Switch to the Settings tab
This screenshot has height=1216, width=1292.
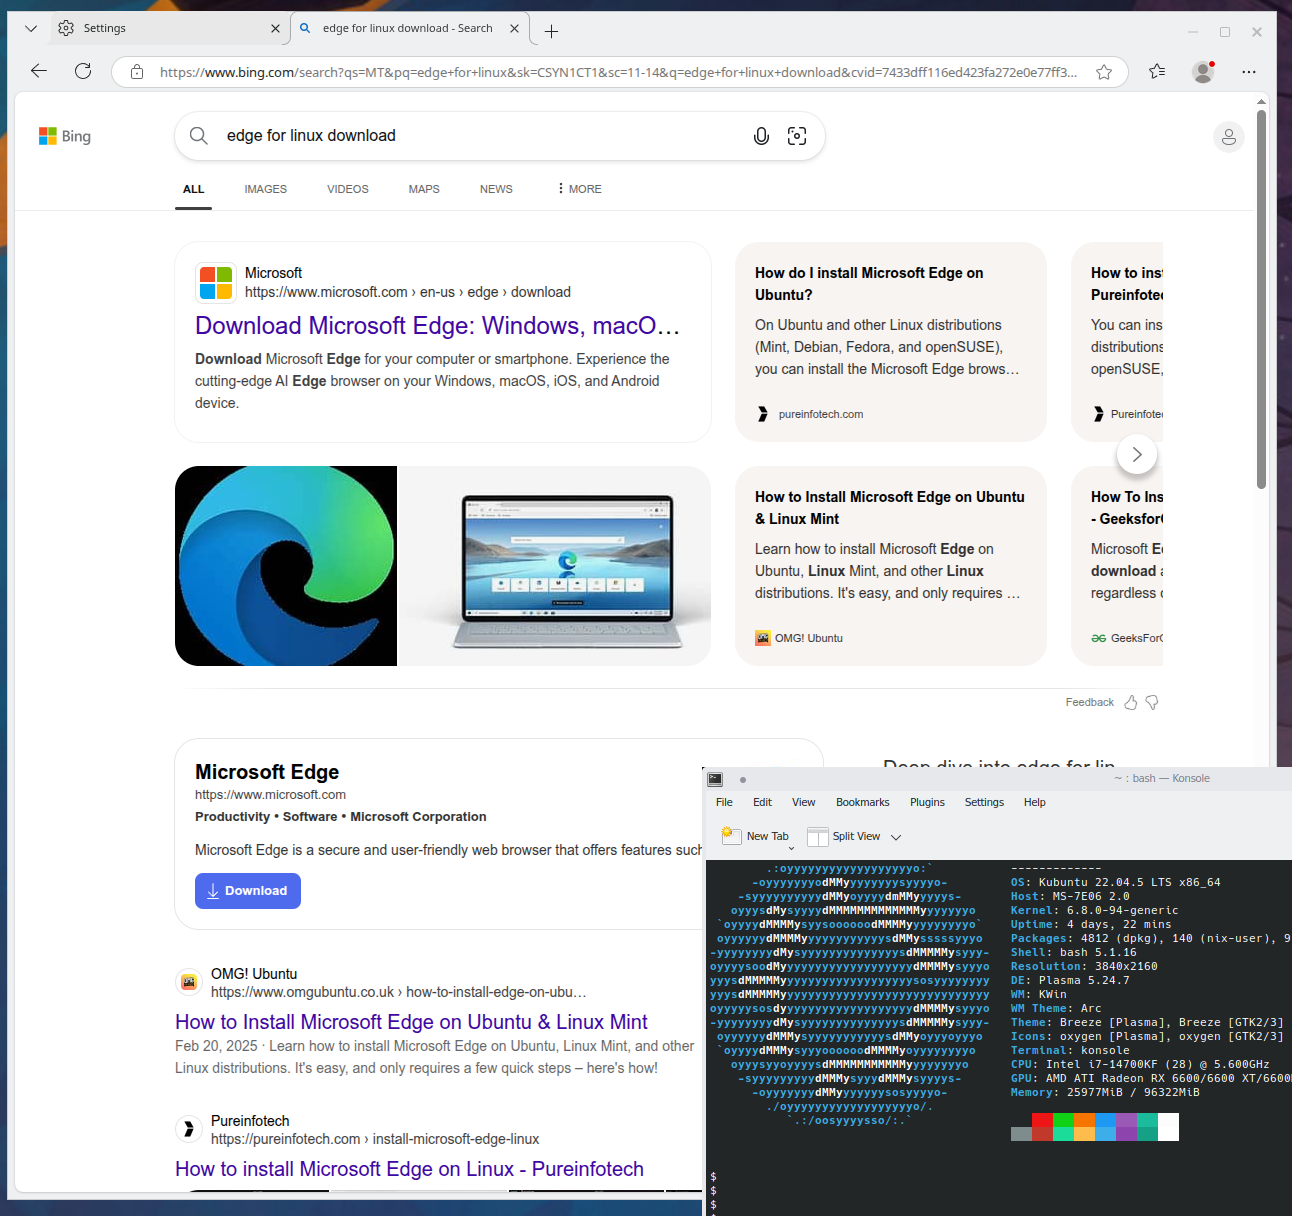tap(168, 28)
